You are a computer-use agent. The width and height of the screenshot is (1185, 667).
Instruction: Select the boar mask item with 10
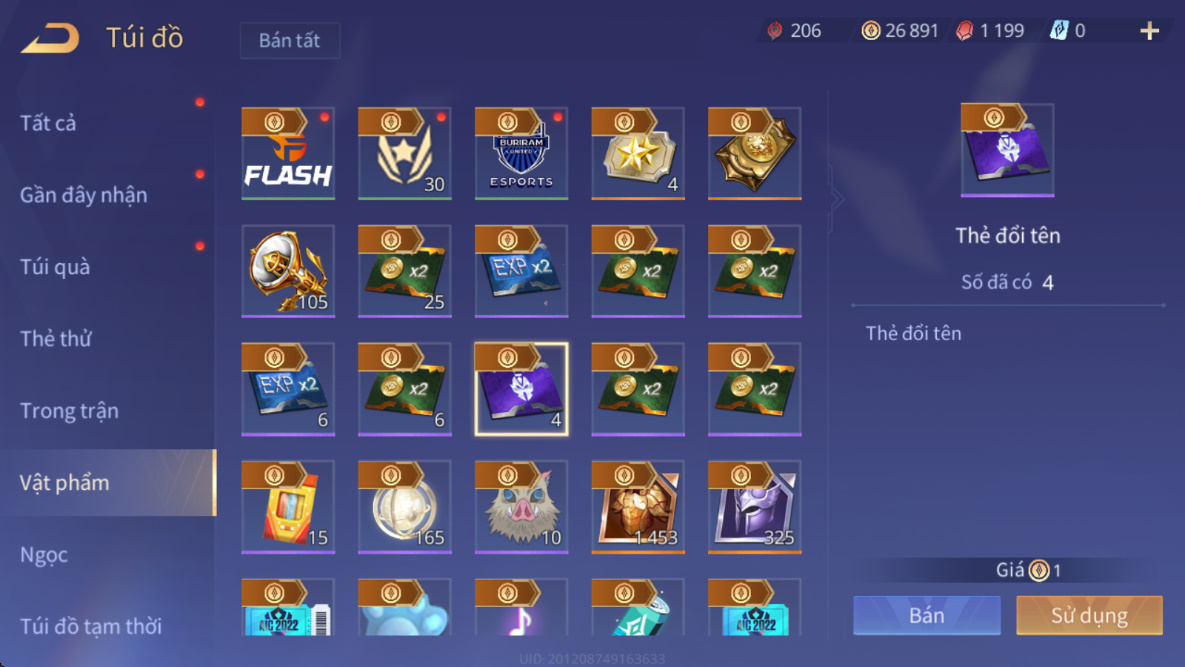click(521, 507)
